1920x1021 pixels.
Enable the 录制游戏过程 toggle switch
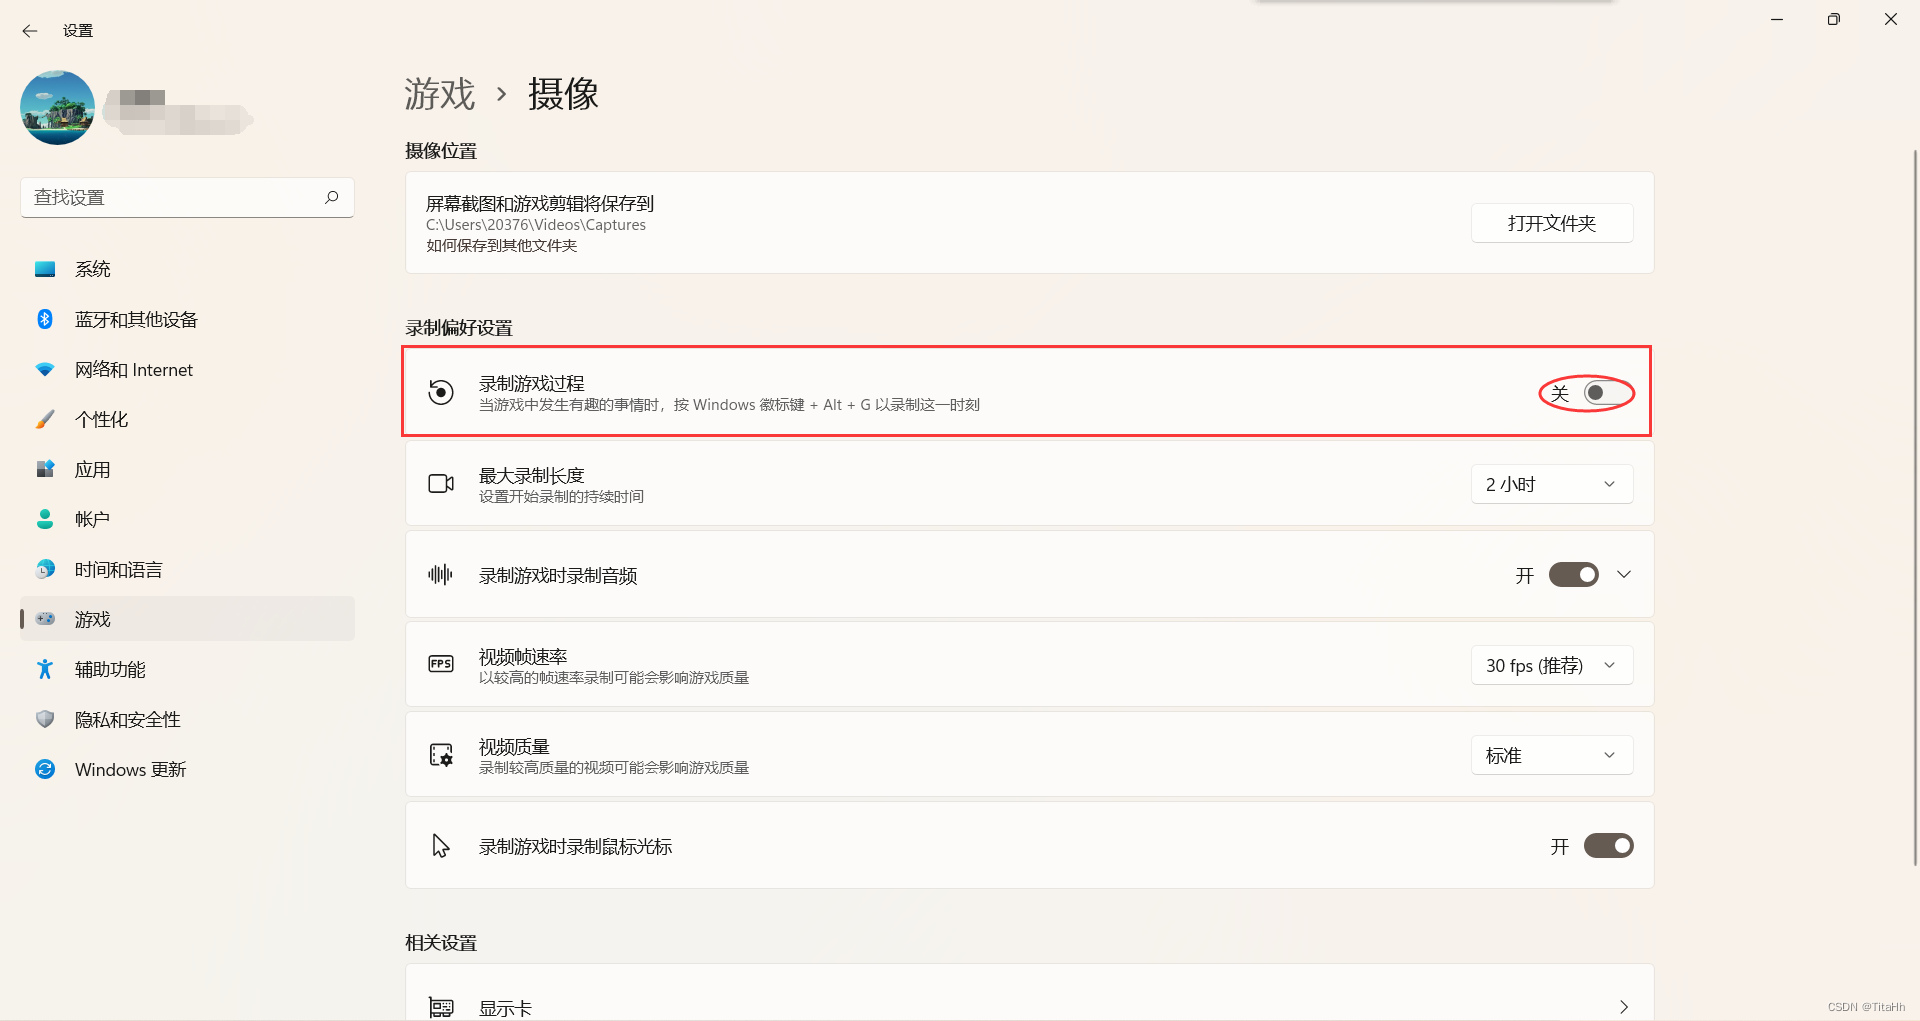(1608, 393)
